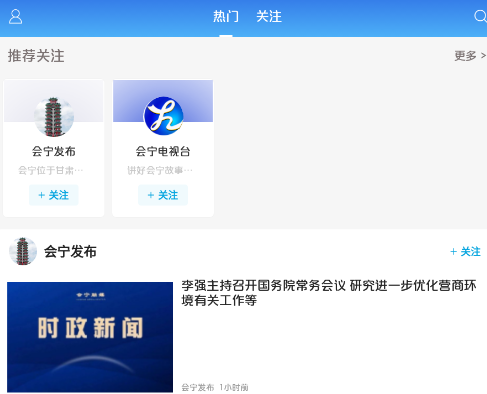Open 会宁电视台 card title
The height and width of the screenshot is (394, 487).
click(x=163, y=151)
